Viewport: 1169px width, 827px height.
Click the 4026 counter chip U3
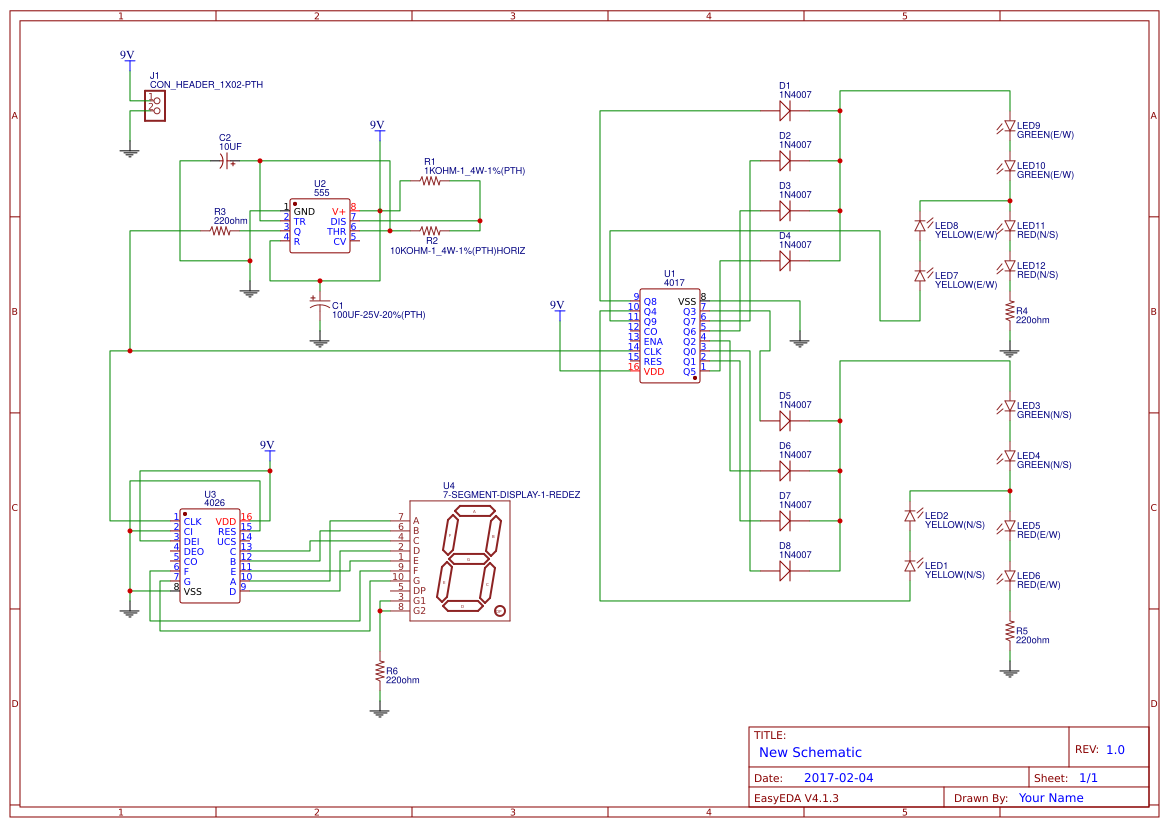coord(207,555)
